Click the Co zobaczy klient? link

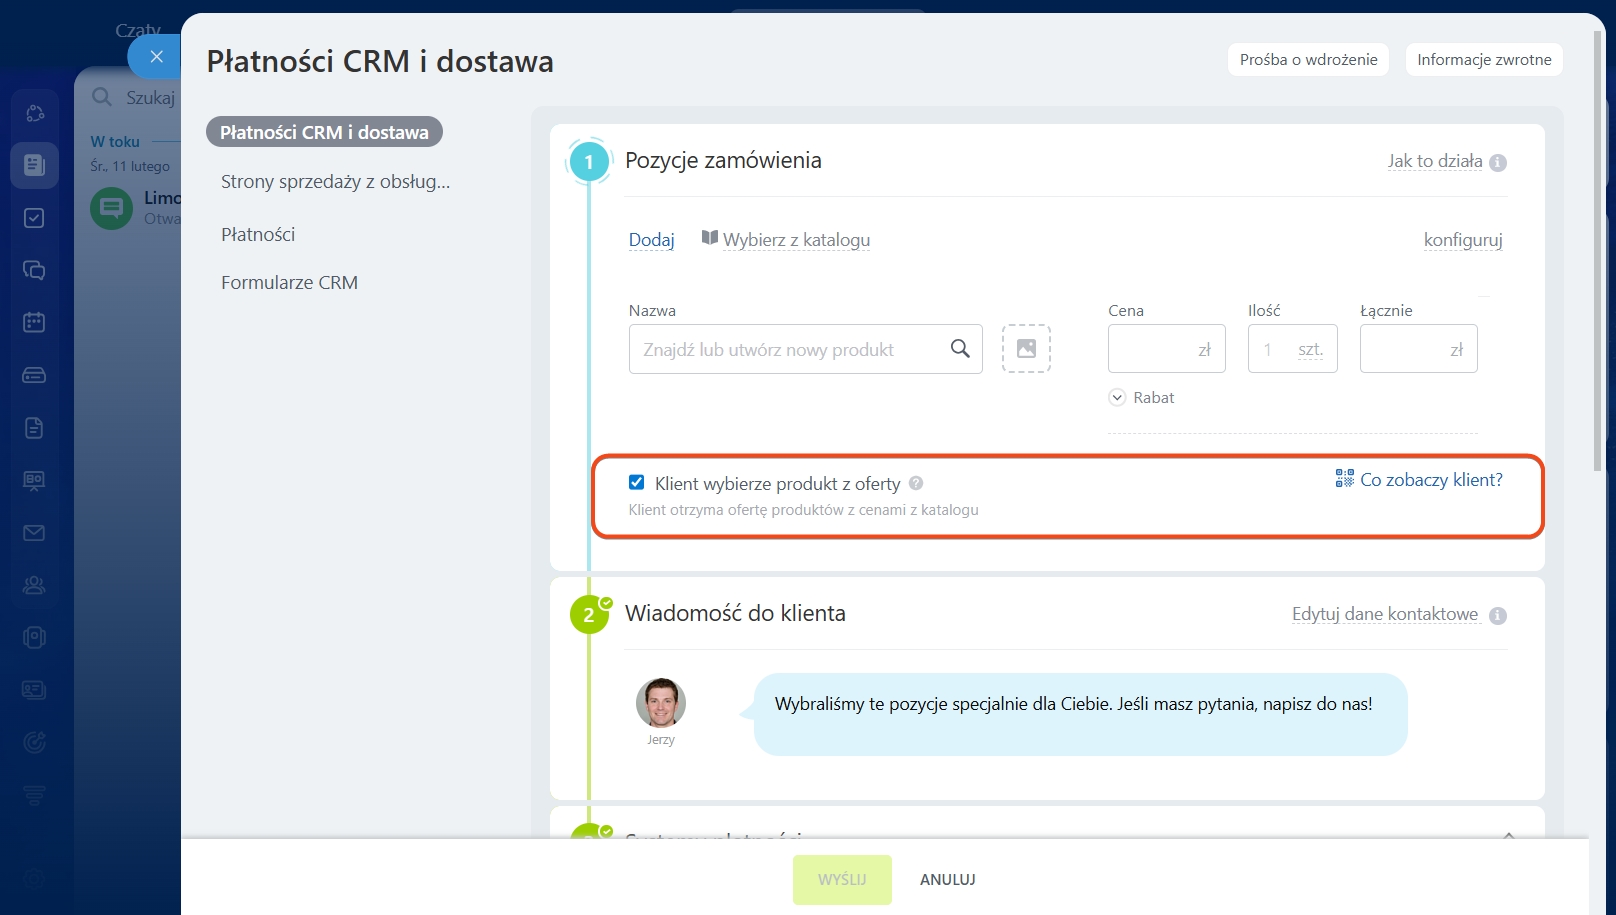[1430, 480]
